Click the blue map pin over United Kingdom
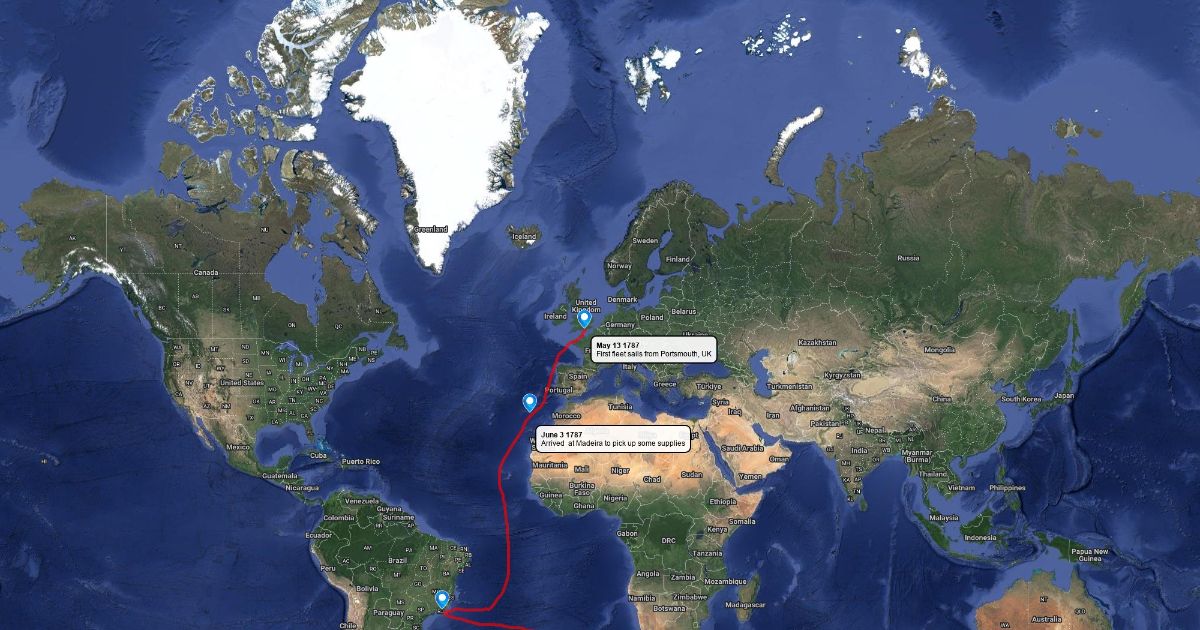The width and height of the screenshot is (1200, 630). coord(584,318)
